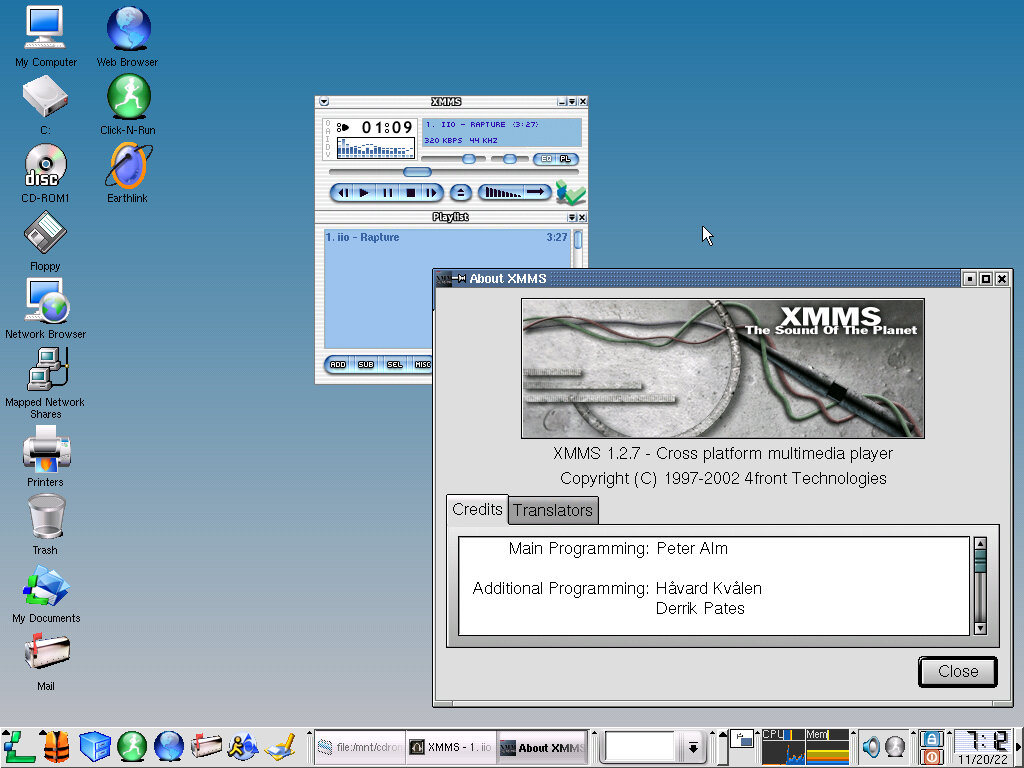Stop playback in XMMS player
Viewport: 1024px width, 768px height.
[409, 193]
